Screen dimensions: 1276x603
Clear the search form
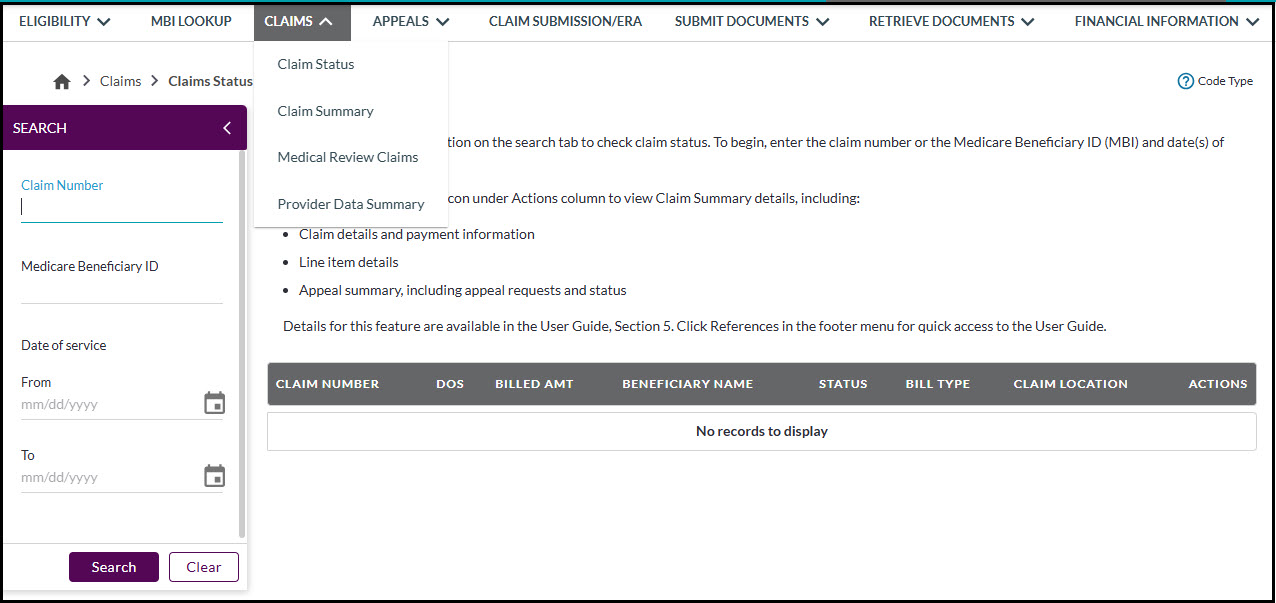click(203, 566)
